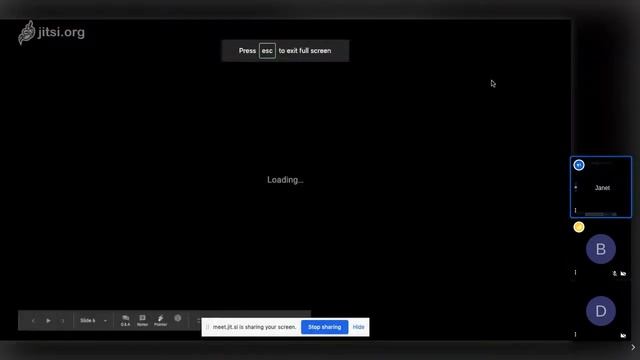Go to previous slide arrow

[x=33, y=321]
